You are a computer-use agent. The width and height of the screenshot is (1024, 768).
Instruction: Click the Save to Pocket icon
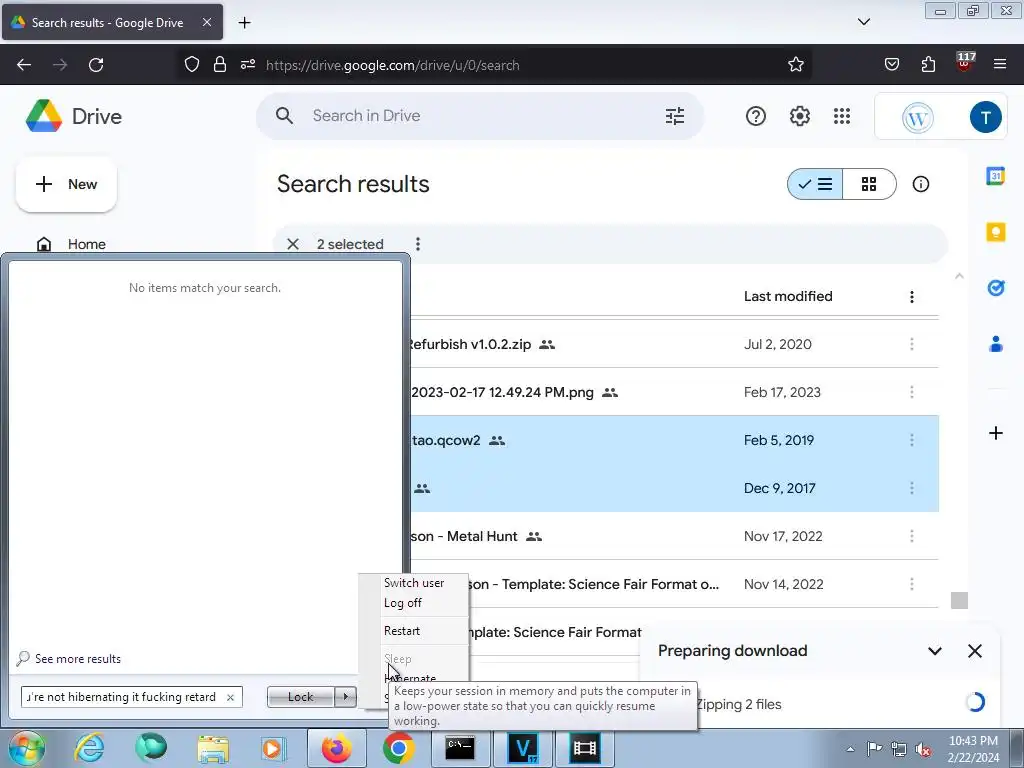tap(891, 65)
